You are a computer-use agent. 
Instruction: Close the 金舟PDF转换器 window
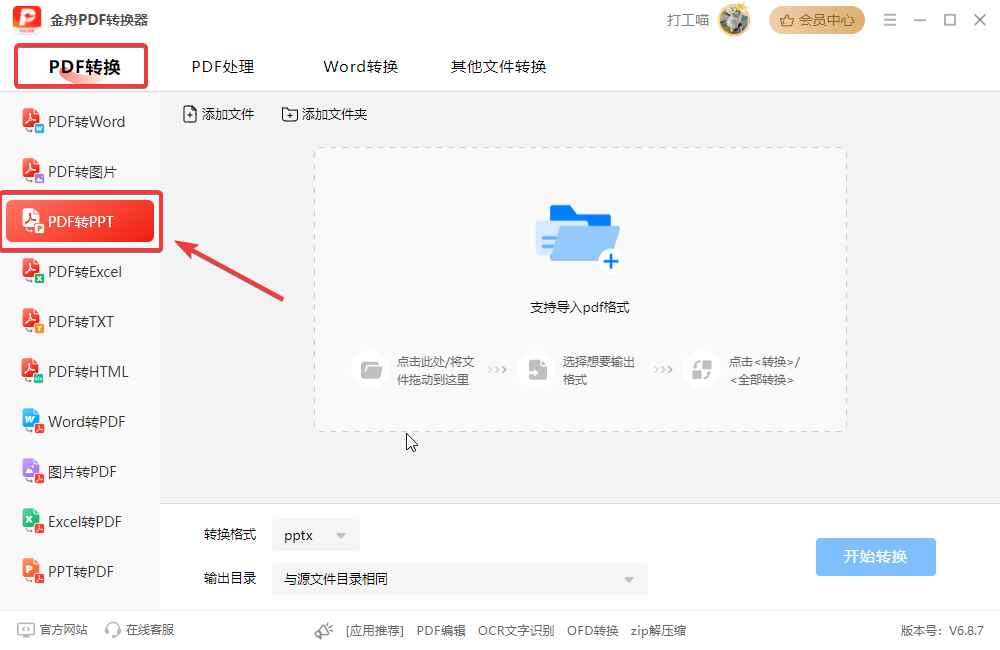[980, 20]
